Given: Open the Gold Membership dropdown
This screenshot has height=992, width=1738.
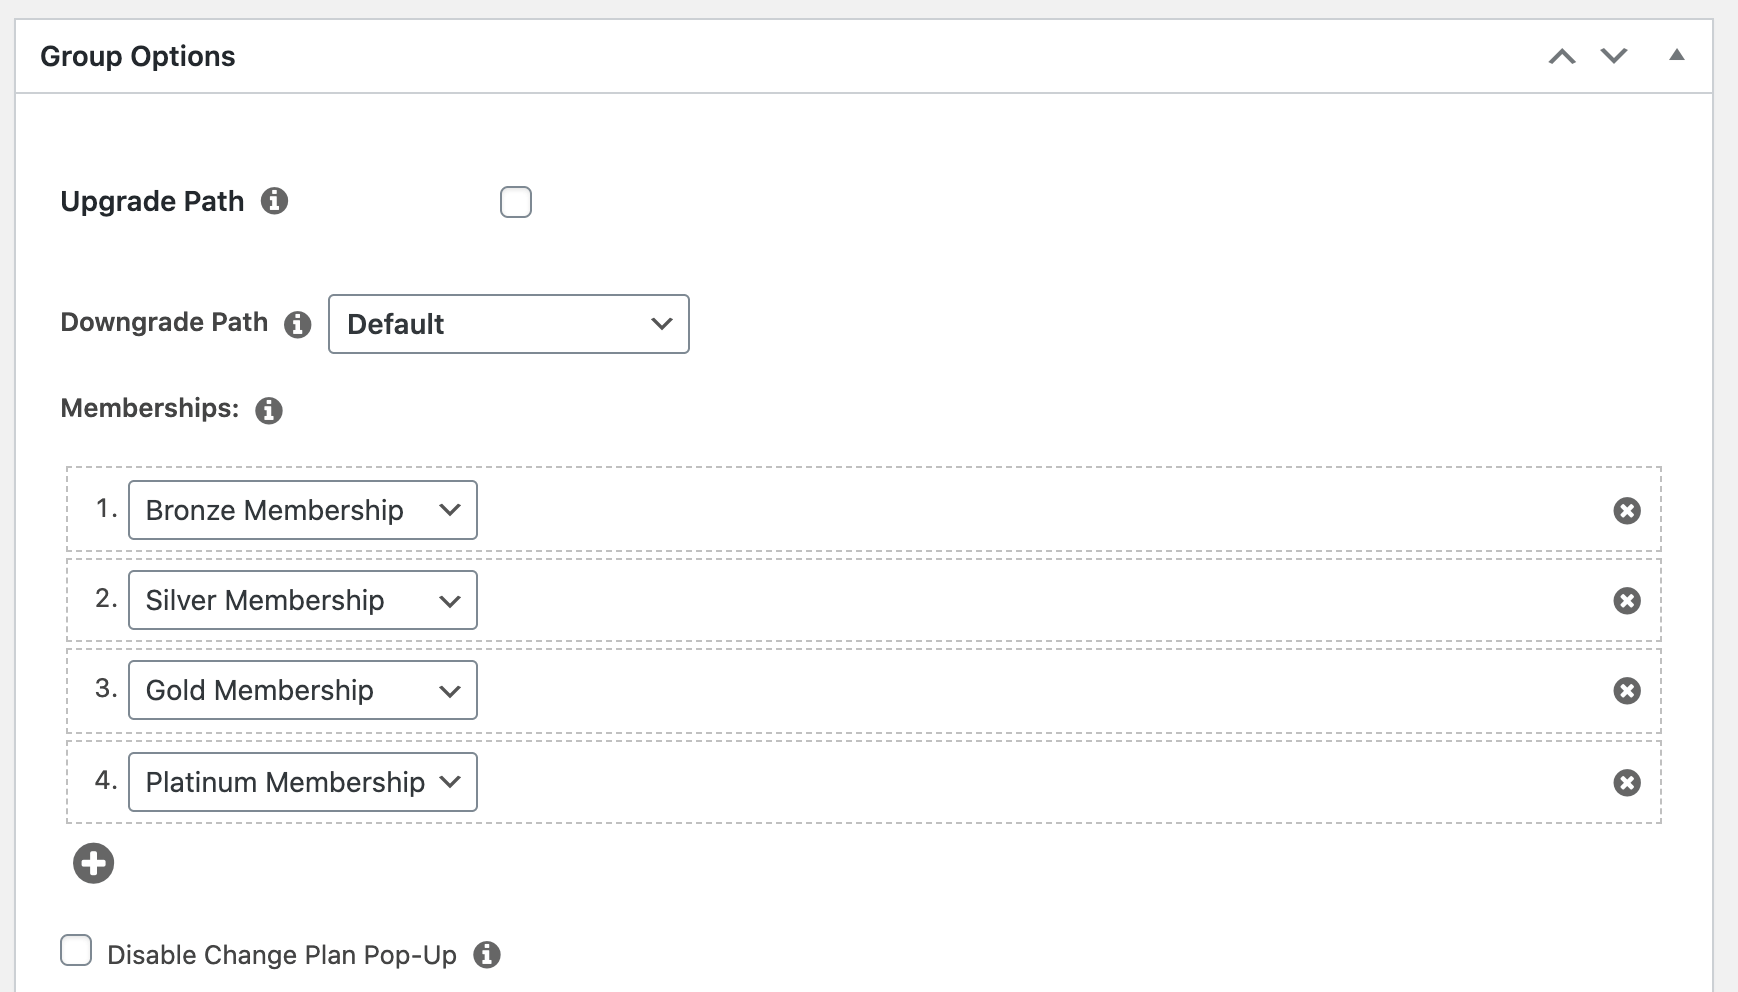Looking at the screenshot, I should tap(303, 690).
